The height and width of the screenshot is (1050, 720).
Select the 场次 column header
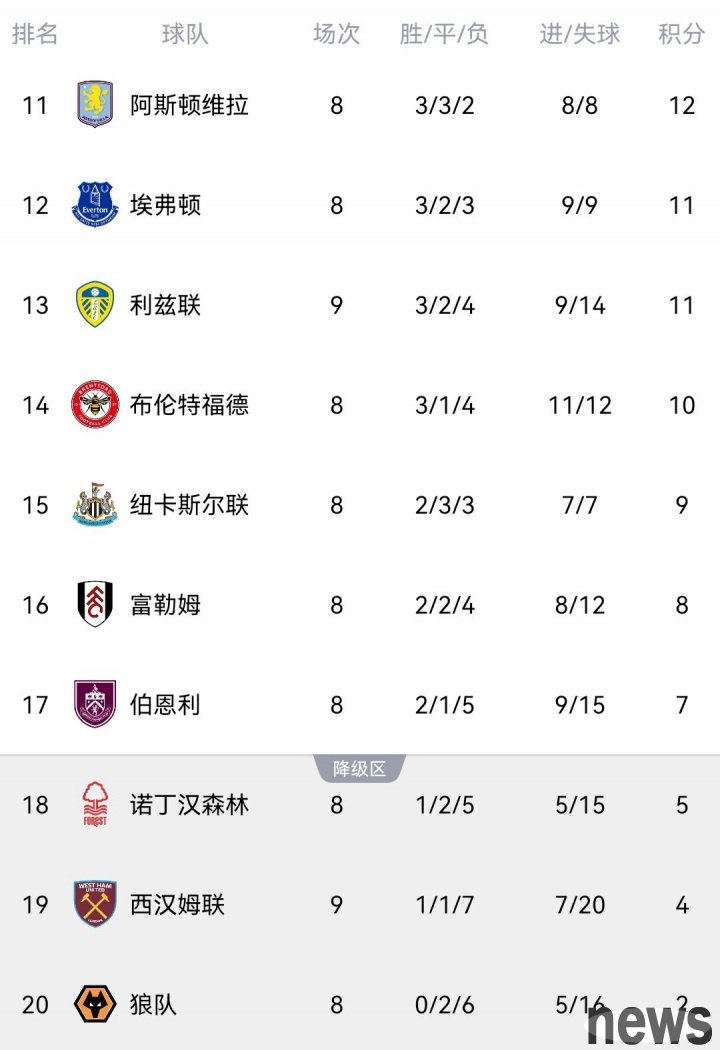336,34
